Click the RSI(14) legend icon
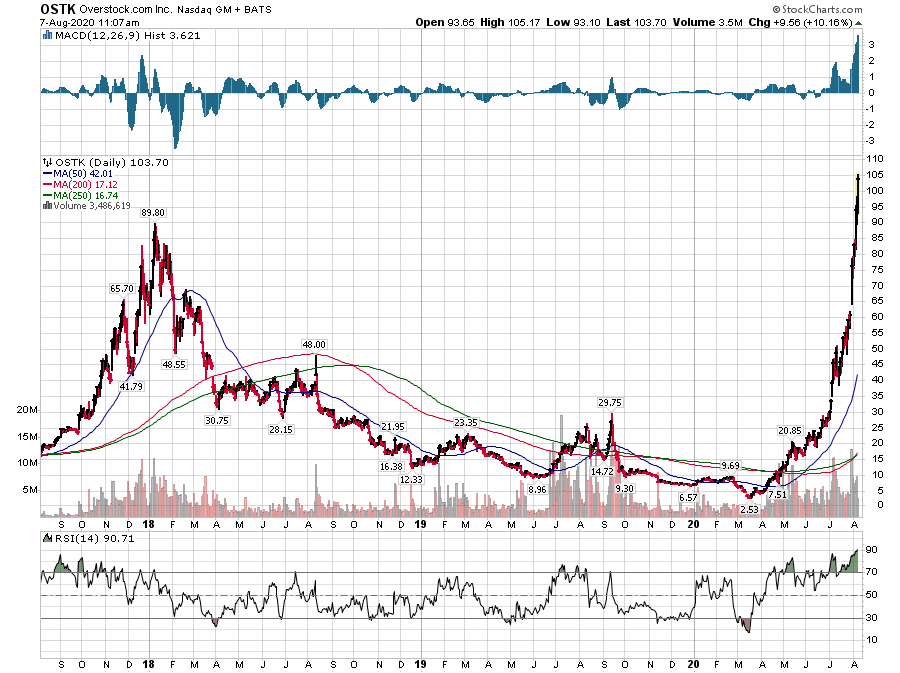This screenshot has width=900, height=673. pos(47,539)
